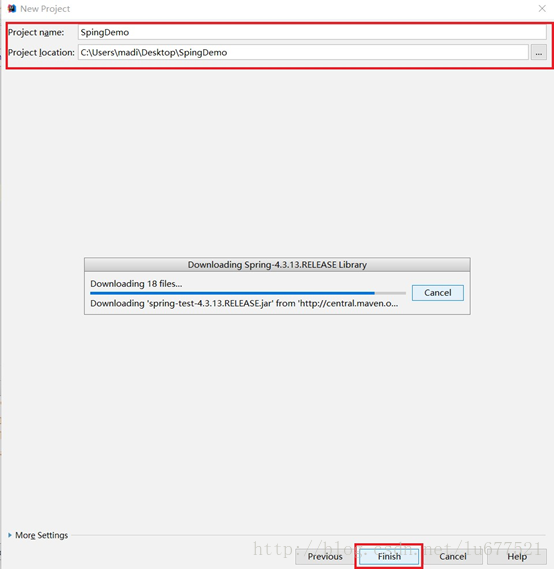This screenshot has height=569, width=554.
Task: Click the 'Project name:' label
Action: pos(36,32)
